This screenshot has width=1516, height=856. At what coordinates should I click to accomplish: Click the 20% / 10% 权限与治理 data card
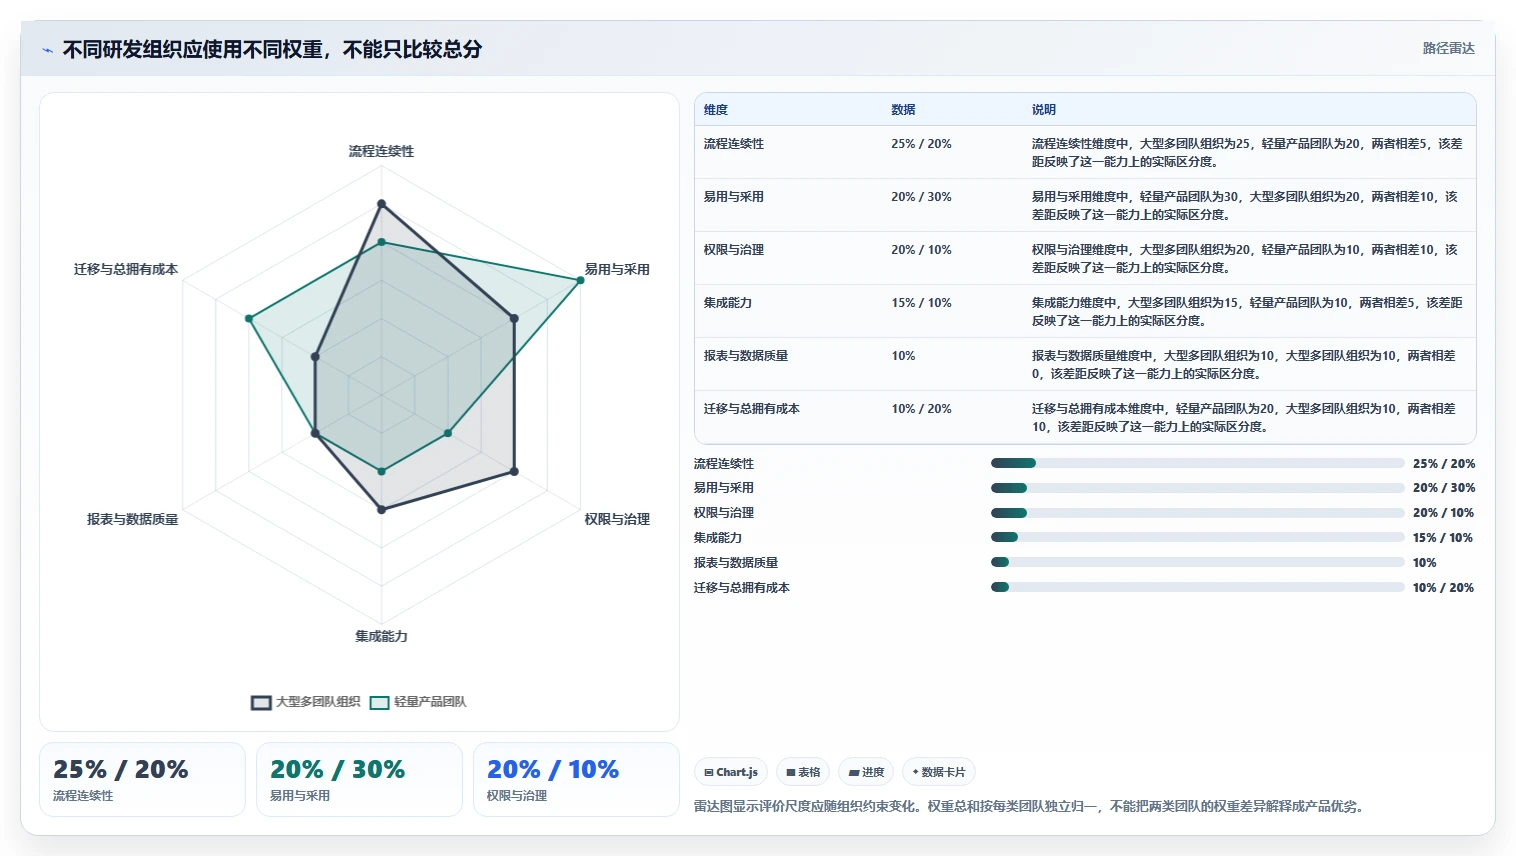pos(576,780)
